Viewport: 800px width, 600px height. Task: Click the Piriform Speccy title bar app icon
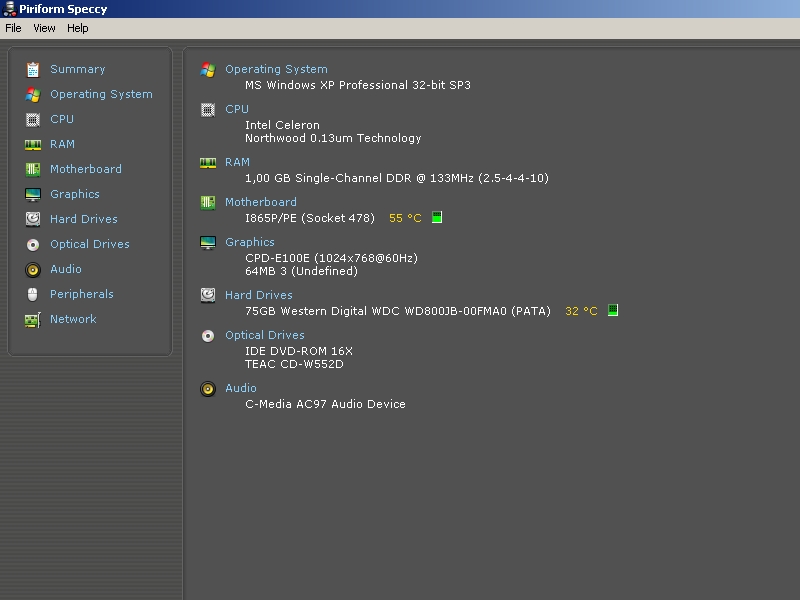9,9
